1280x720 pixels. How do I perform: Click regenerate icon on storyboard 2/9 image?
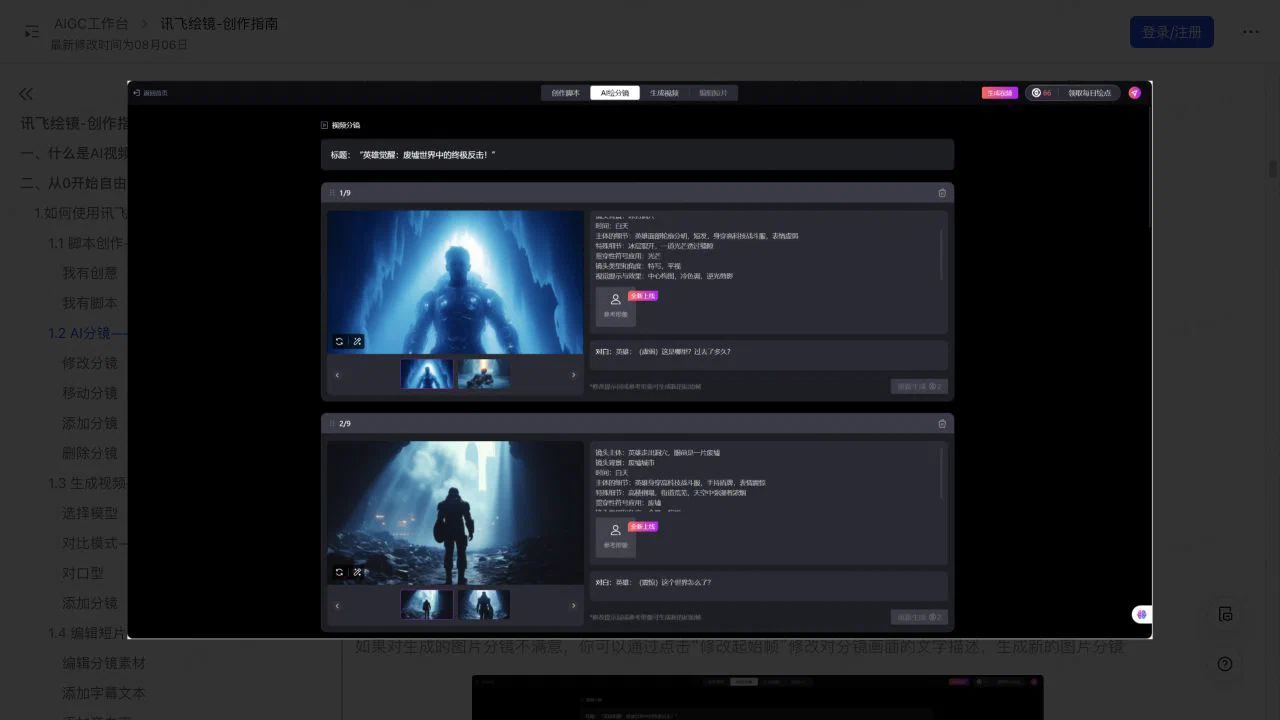pos(339,572)
